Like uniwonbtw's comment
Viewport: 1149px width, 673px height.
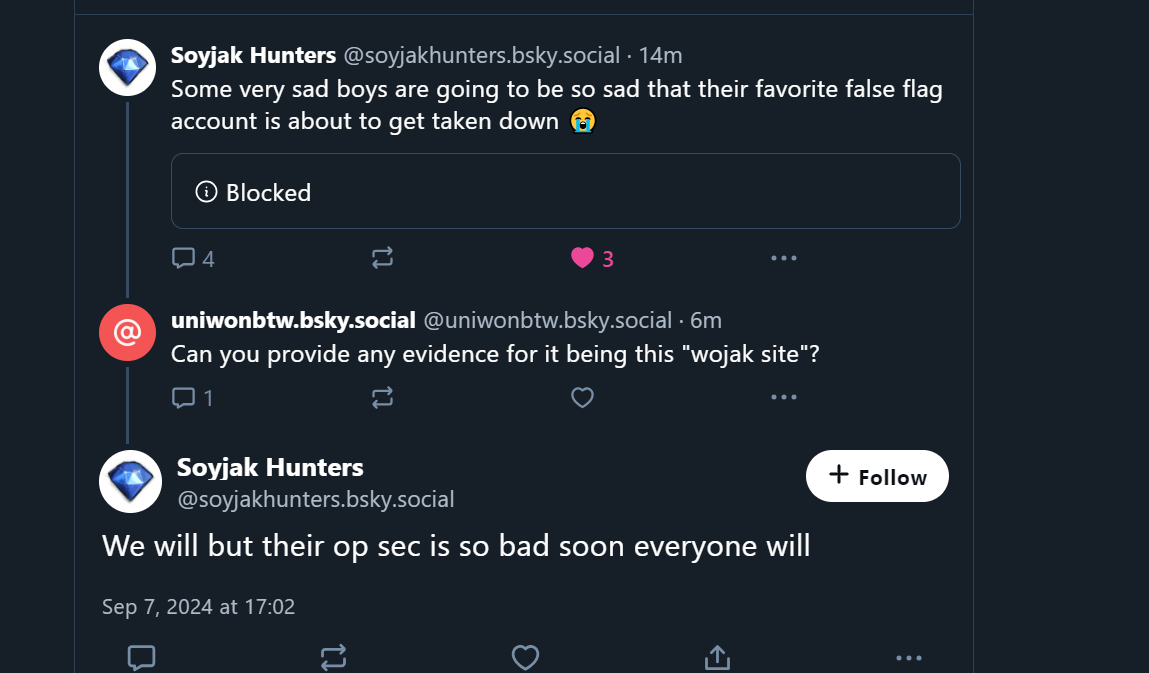(583, 398)
